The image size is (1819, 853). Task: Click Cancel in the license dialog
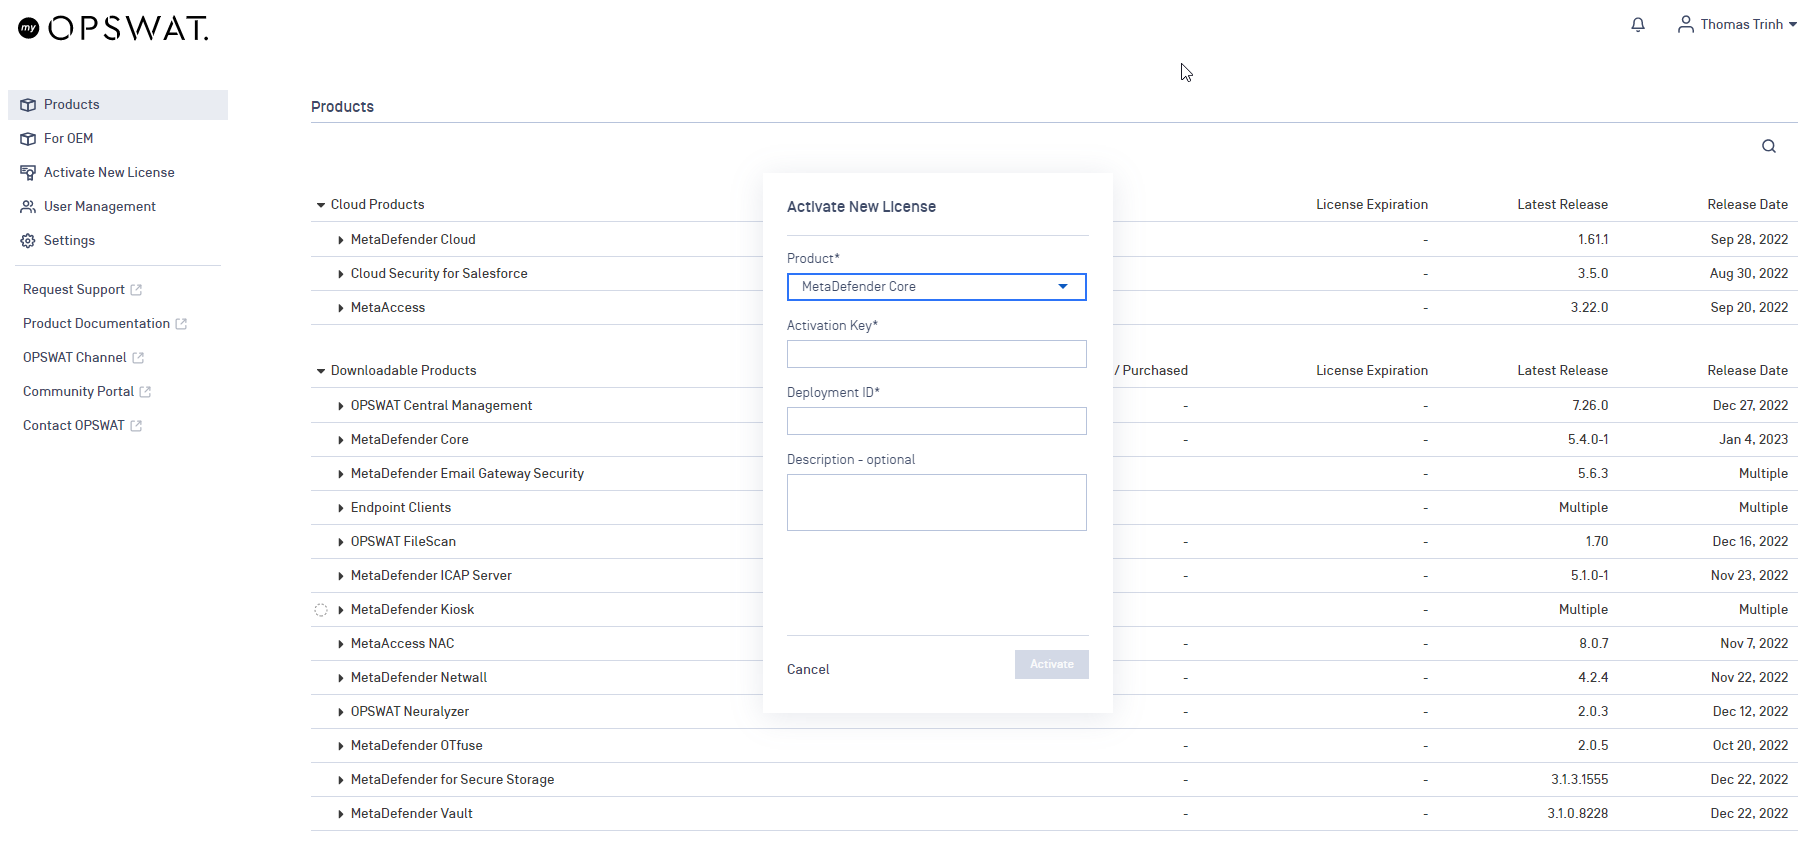click(808, 670)
